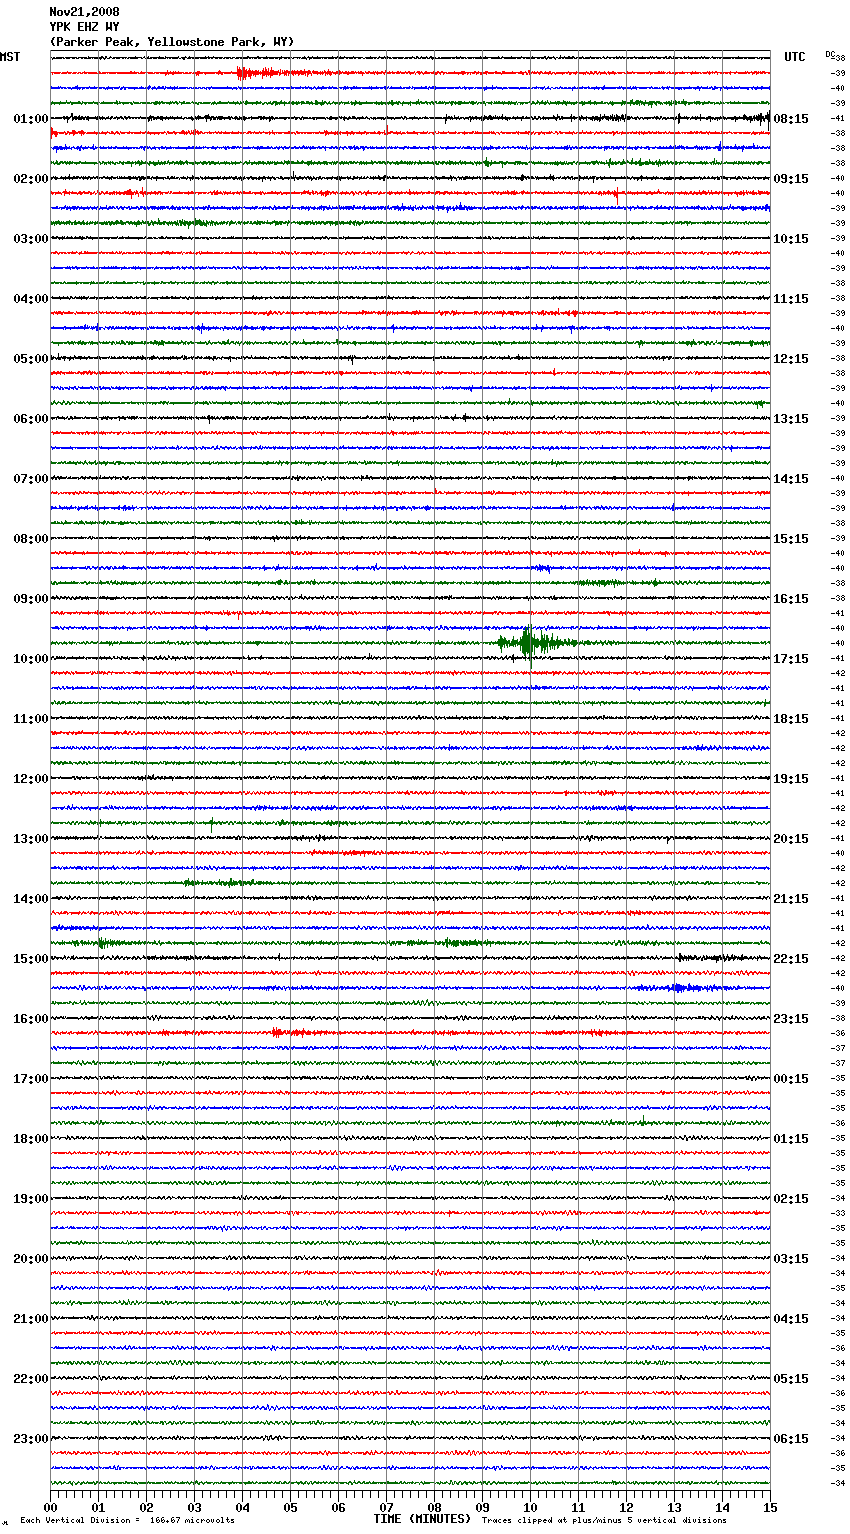The width and height of the screenshot is (850, 1534).
Task: Click the 16:00 MST hour label
Action: (31, 1019)
